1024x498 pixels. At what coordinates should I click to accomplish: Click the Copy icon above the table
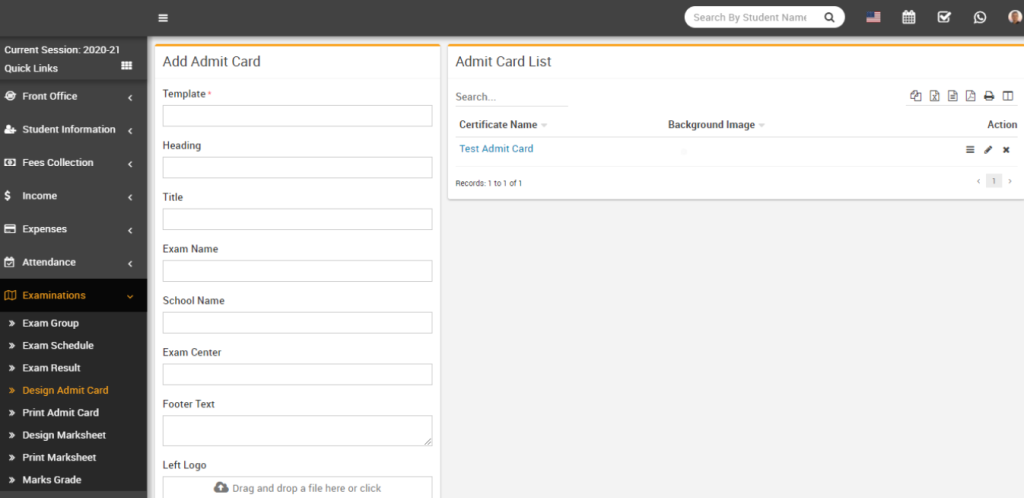pos(915,96)
